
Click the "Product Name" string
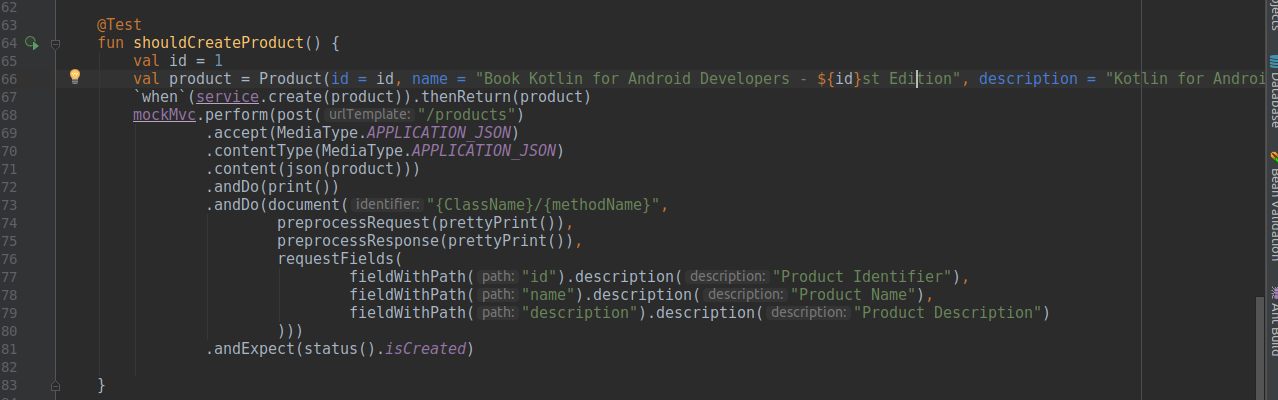click(853, 295)
